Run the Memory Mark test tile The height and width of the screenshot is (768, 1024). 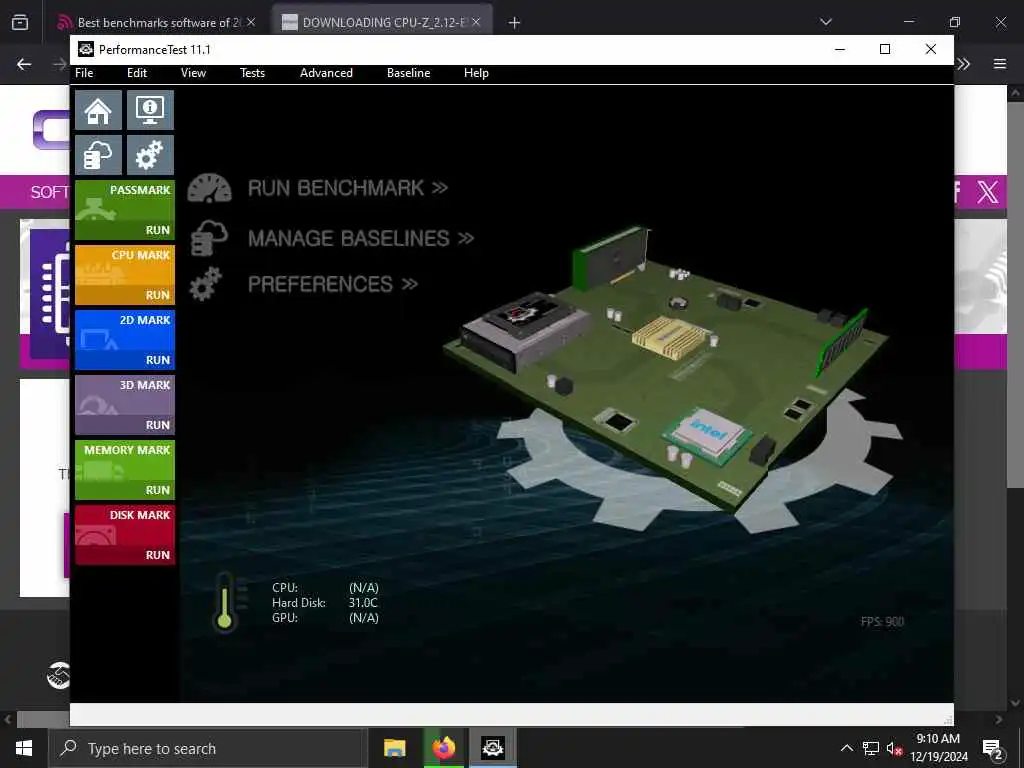(125, 470)
